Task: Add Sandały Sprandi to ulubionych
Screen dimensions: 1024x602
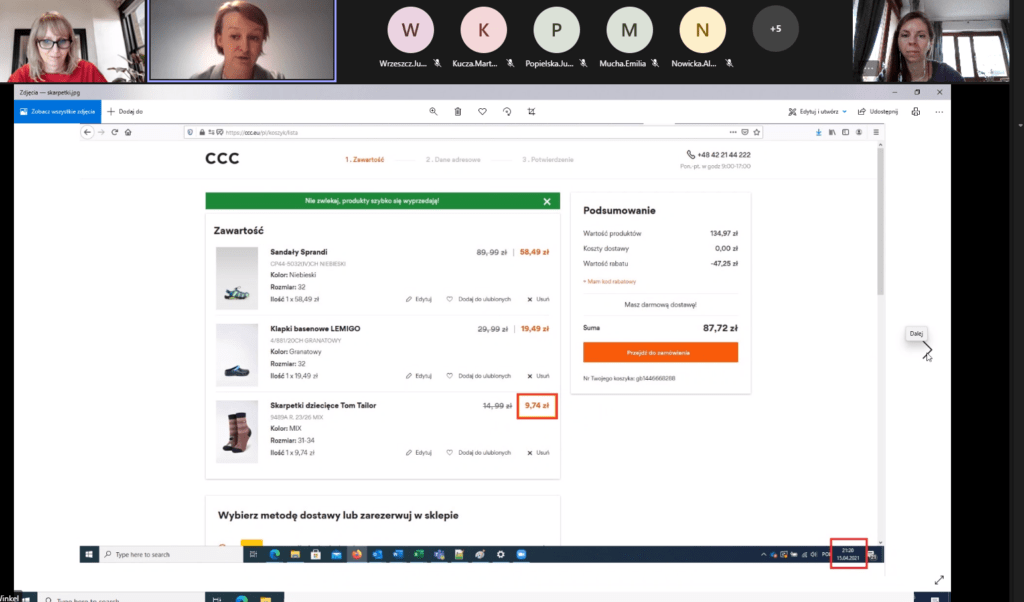Action: point(479,299)
